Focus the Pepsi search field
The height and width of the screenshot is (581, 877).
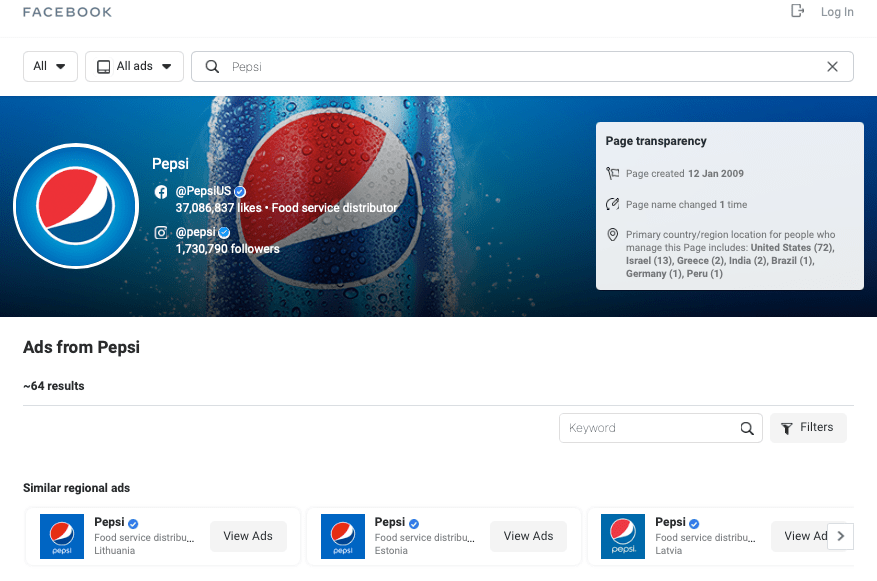coord(522,67)
